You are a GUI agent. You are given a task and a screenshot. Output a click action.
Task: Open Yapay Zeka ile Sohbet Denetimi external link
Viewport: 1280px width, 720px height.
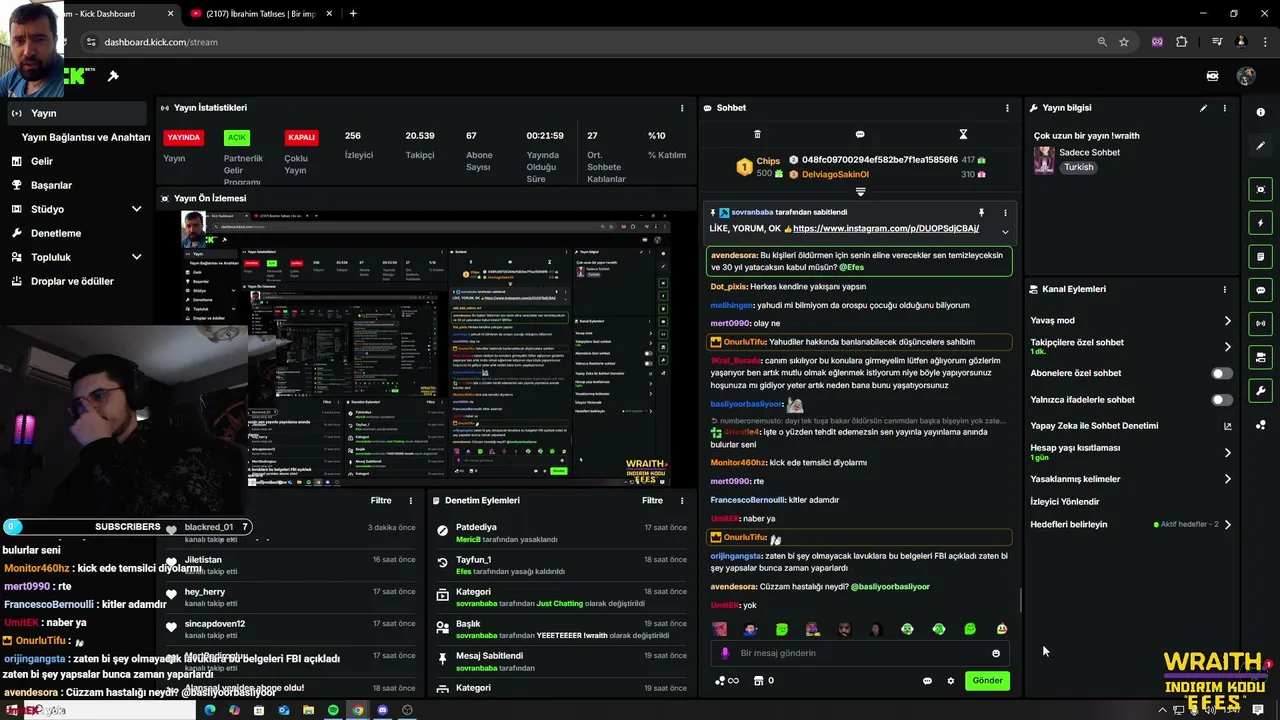click(1228, 426)
